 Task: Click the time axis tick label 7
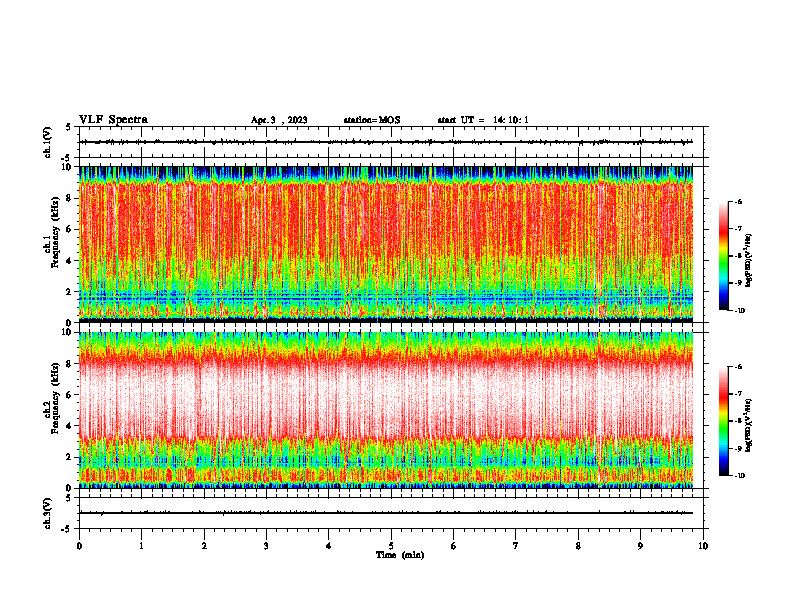pos(516,546)
